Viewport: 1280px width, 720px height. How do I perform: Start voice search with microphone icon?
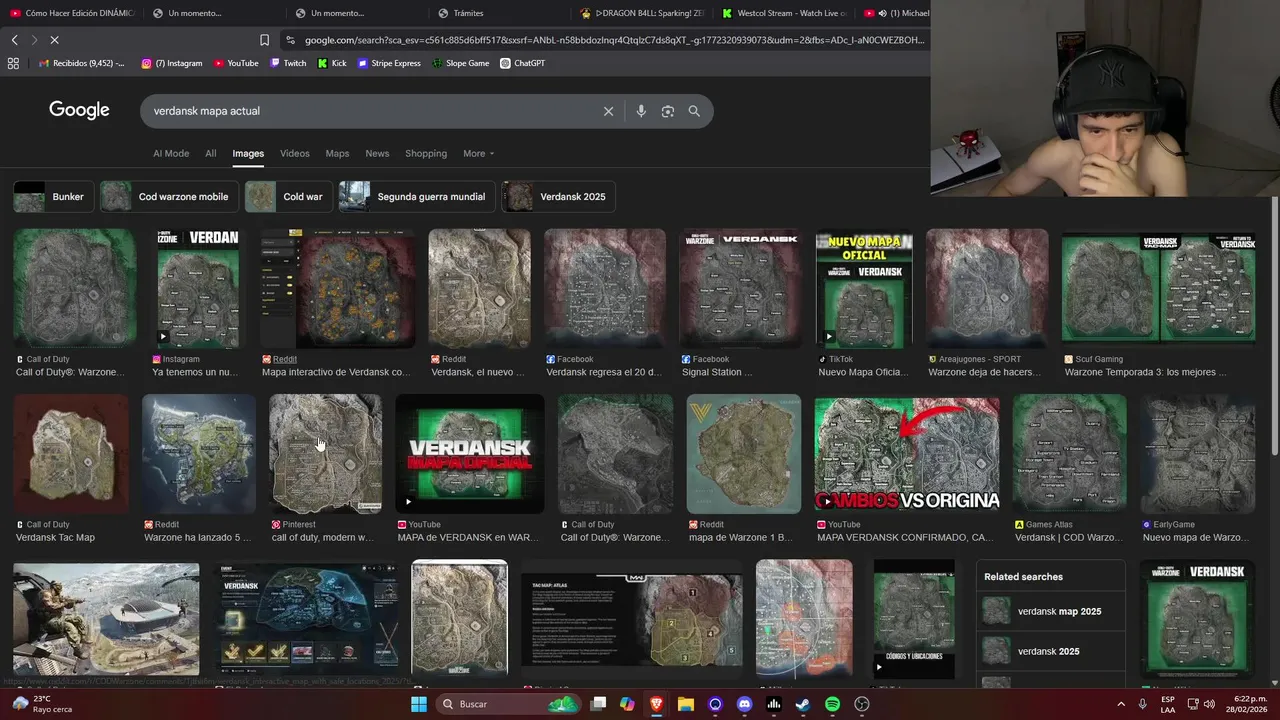tap(641, 111)
